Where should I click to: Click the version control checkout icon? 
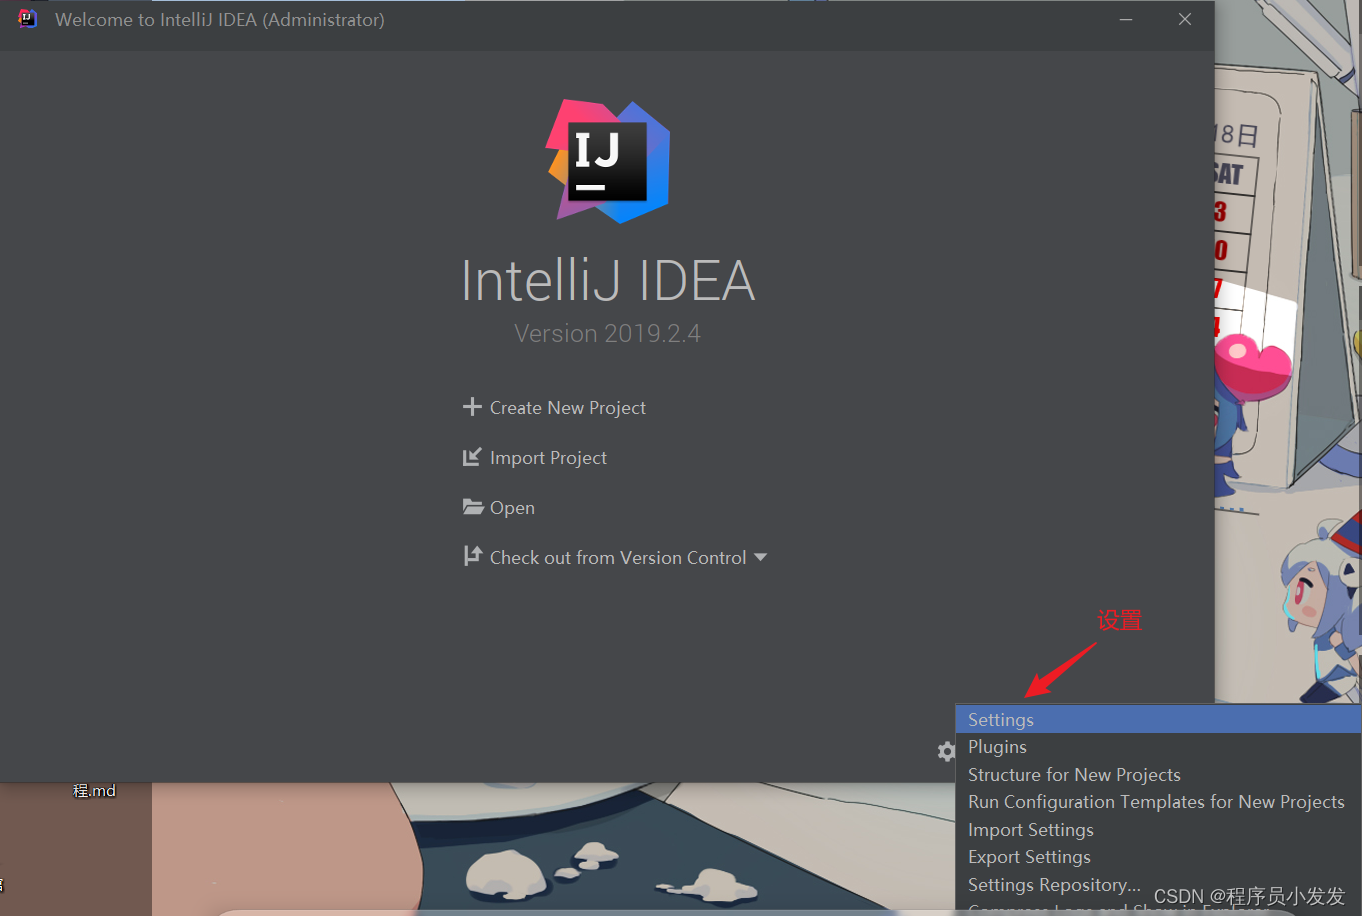(x=473, y=556)
